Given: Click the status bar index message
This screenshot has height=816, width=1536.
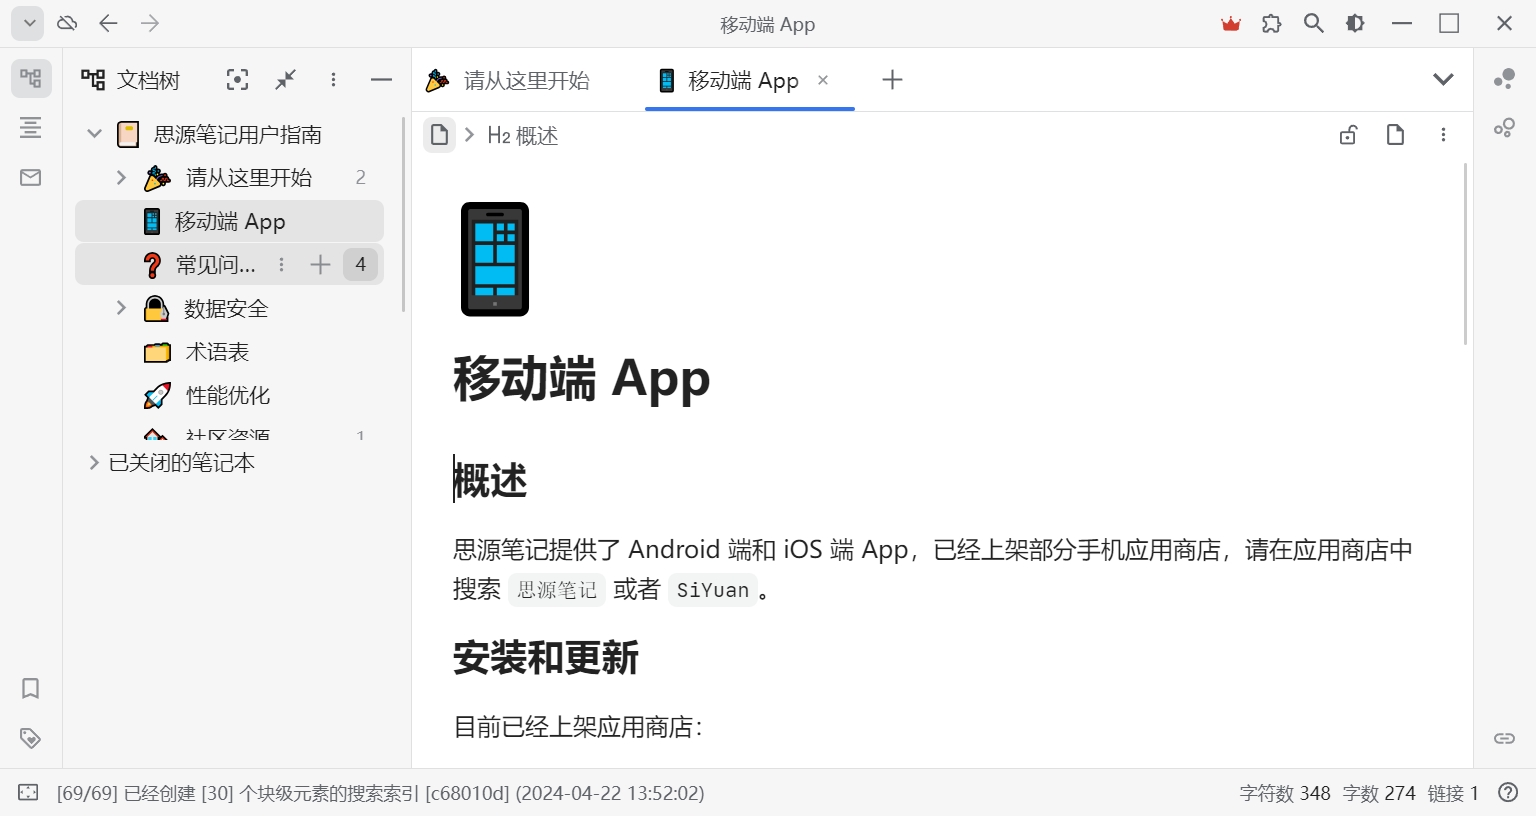Looking at the screenshot, I should coord(381,793).
